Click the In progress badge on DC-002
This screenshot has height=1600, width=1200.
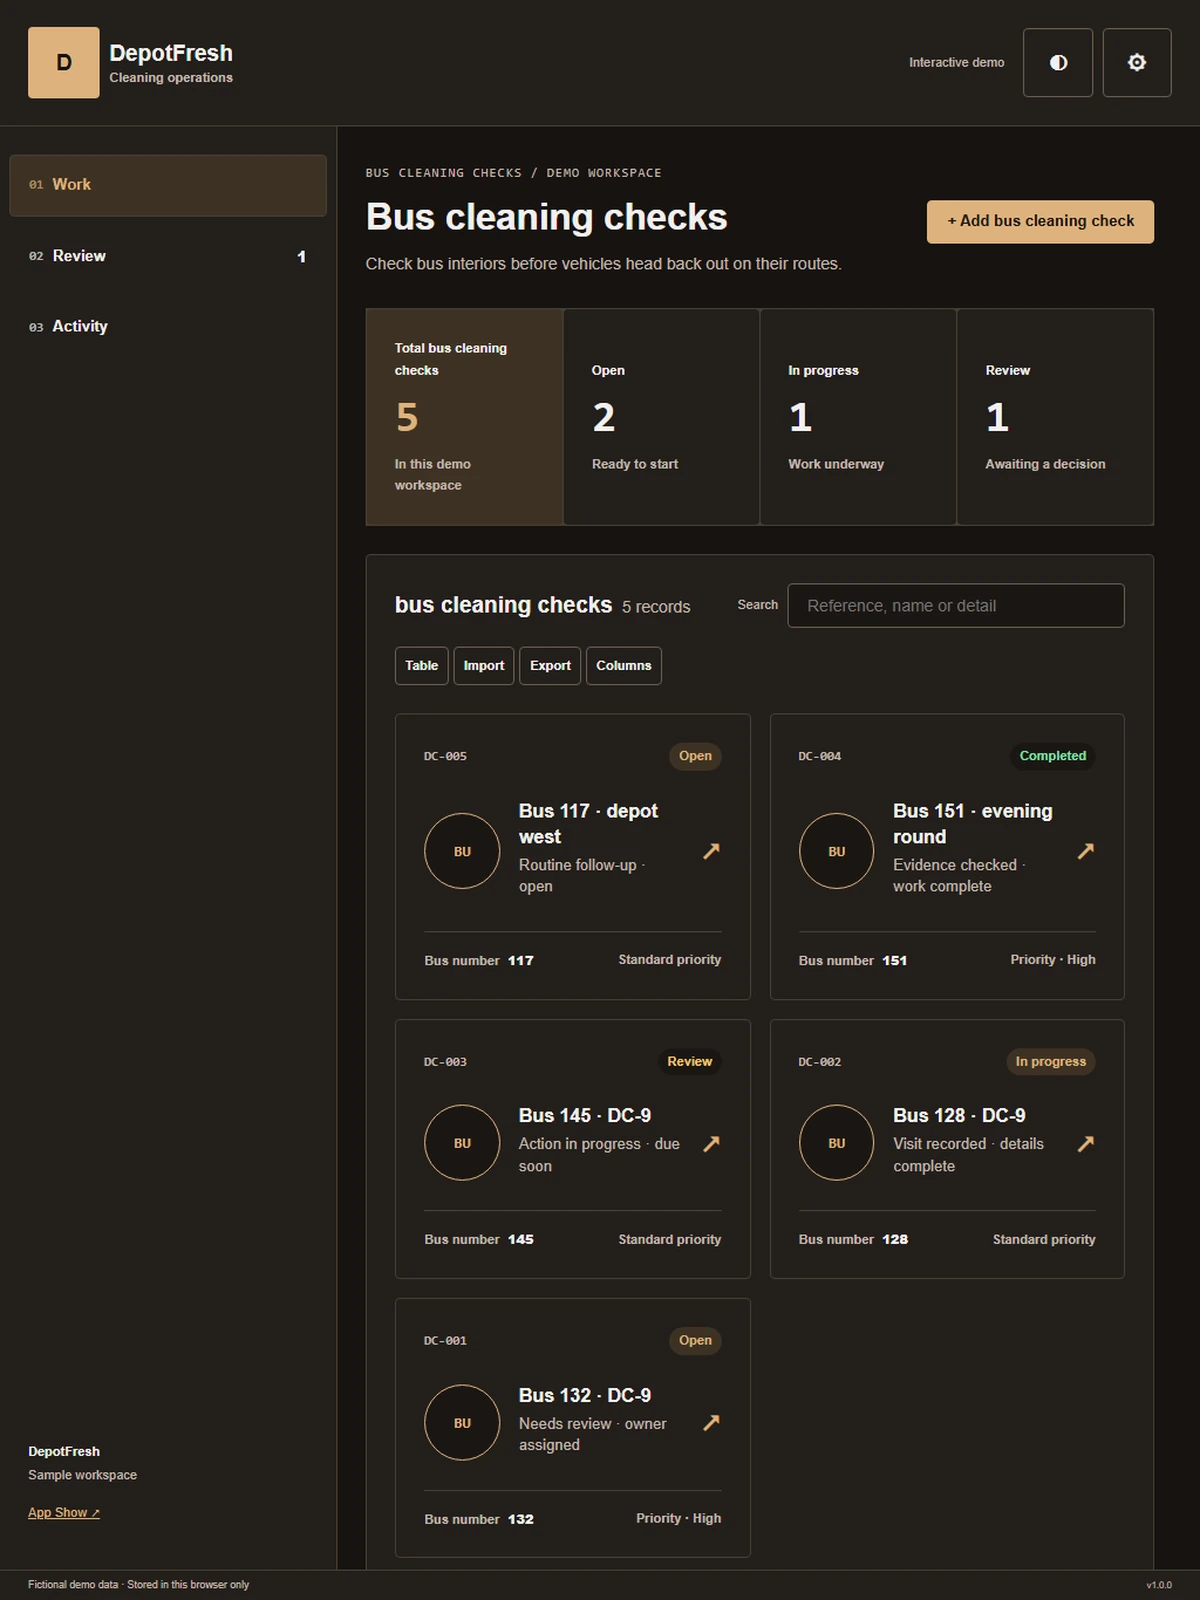tap(1050, 1062)
